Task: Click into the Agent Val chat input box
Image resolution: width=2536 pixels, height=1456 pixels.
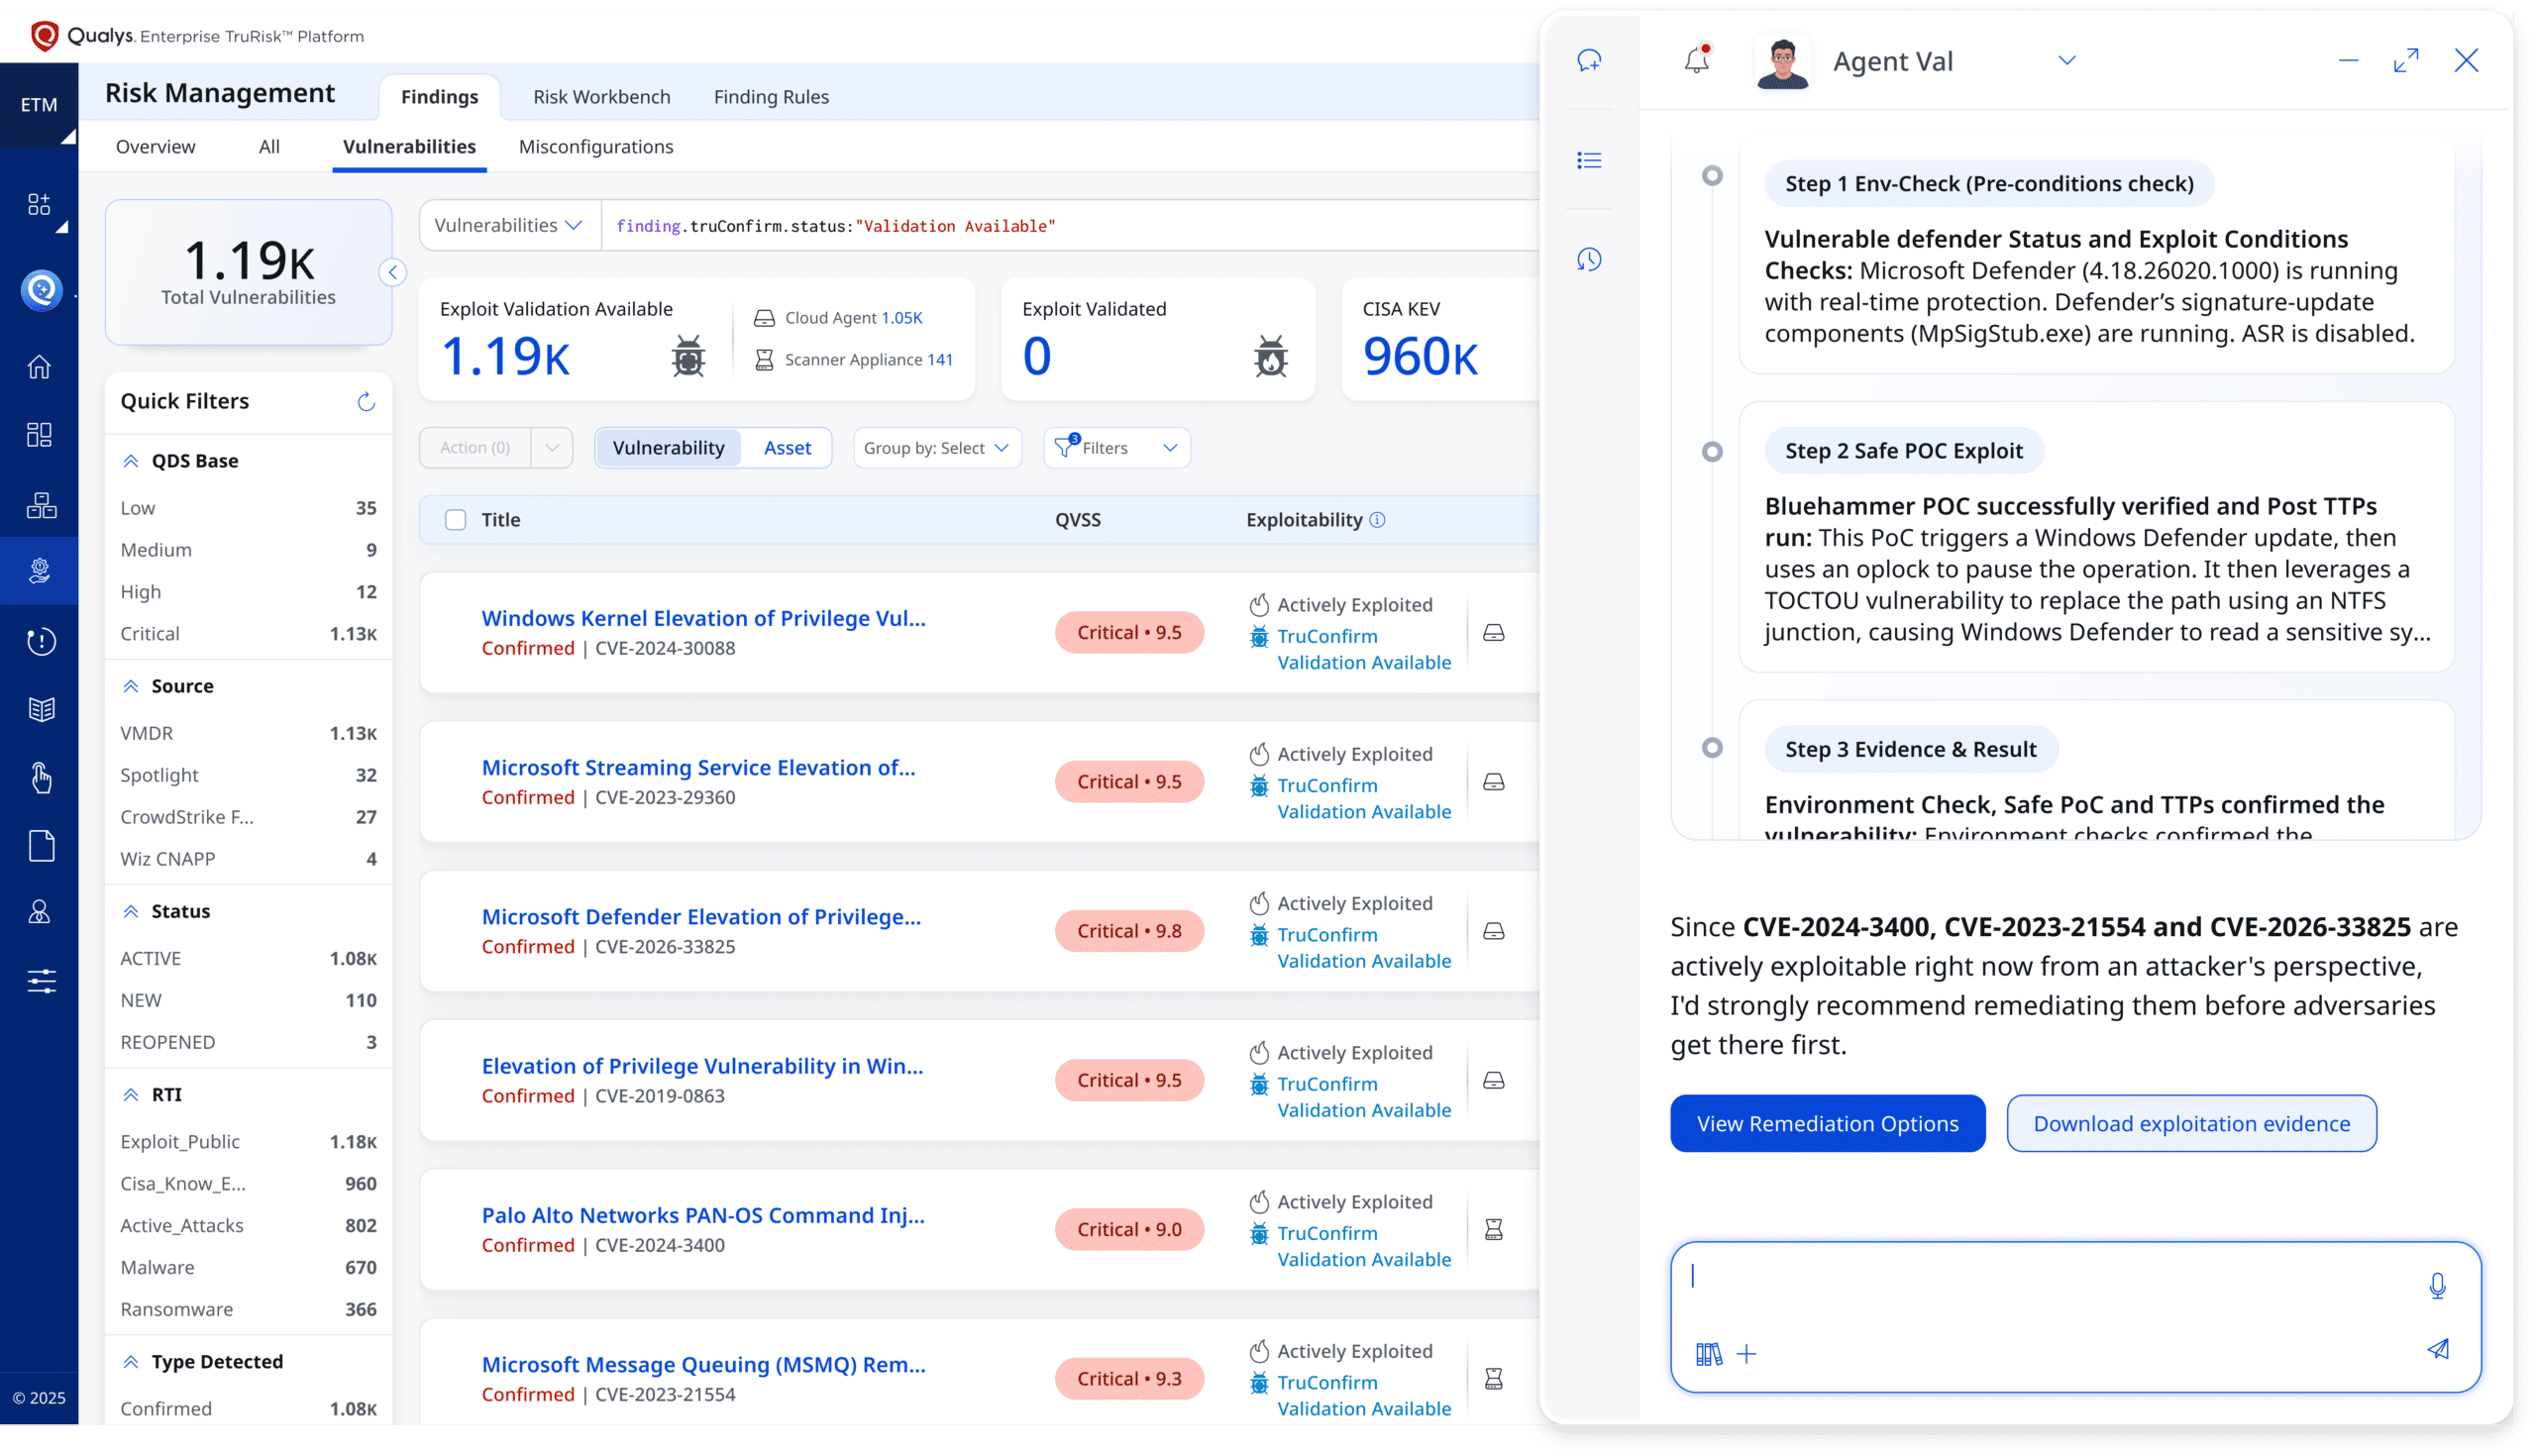Action: point(2074,1317)
